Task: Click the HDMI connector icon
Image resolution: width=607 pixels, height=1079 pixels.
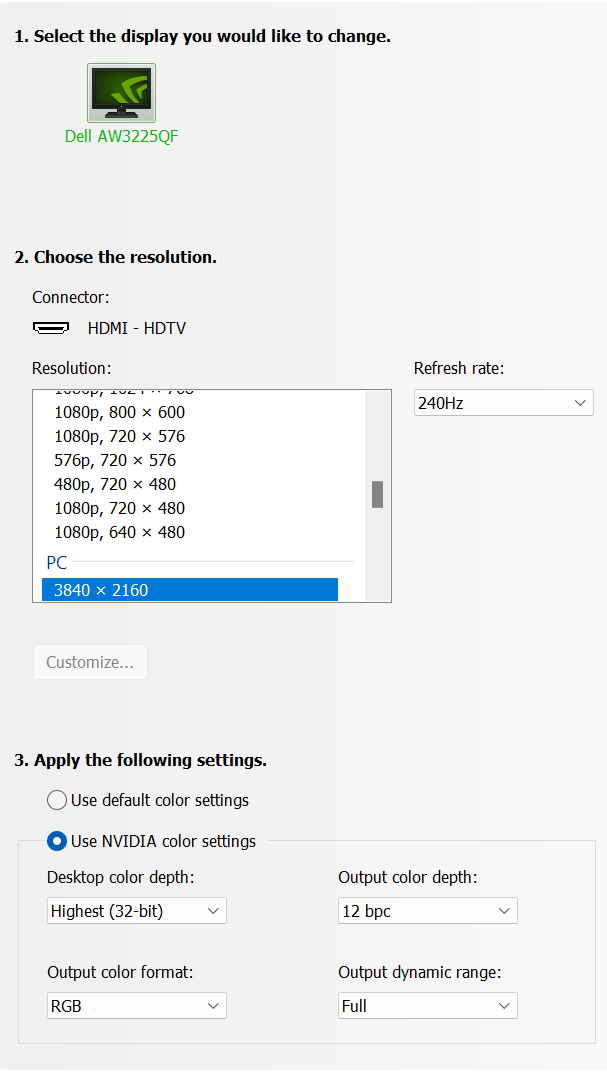Action: pos(51,328)
